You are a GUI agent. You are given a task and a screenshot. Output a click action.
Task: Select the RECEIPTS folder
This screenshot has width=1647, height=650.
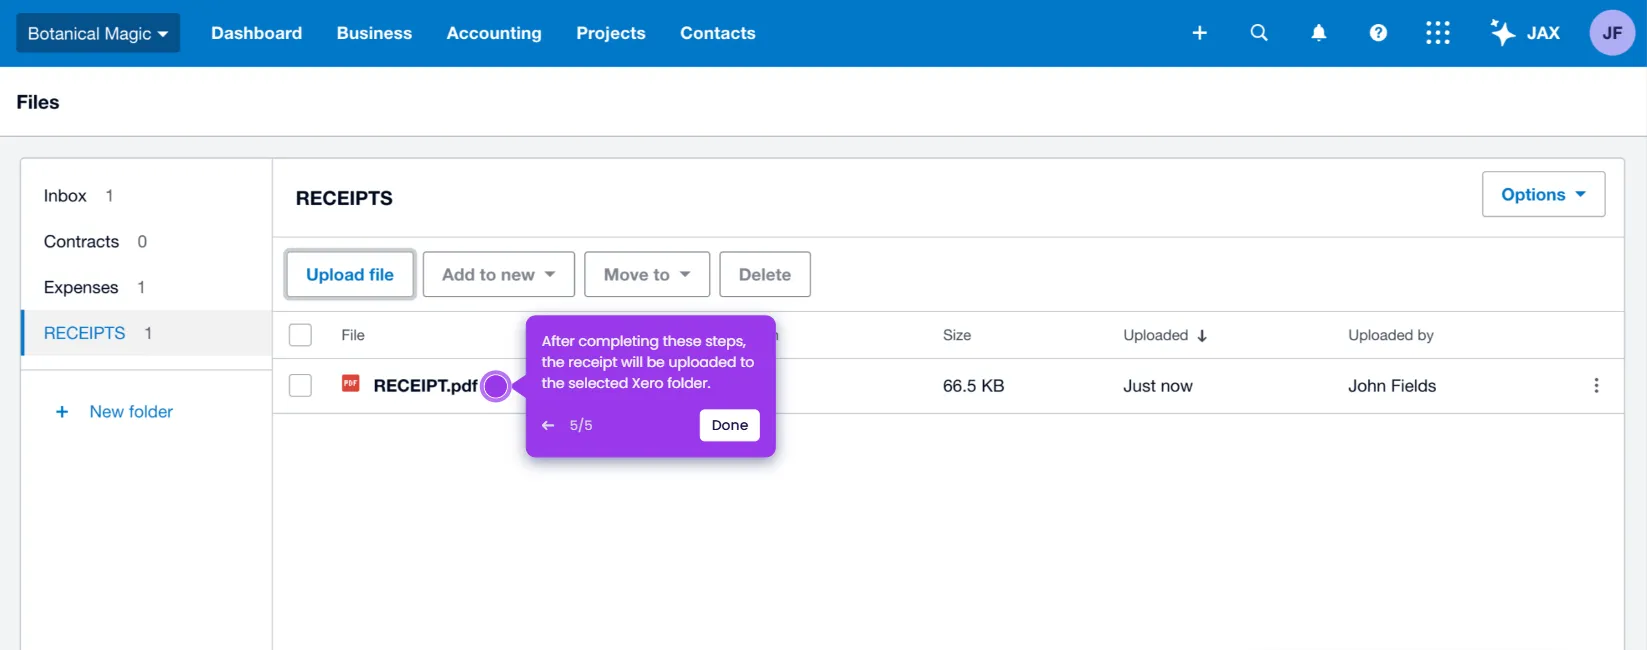146,333
